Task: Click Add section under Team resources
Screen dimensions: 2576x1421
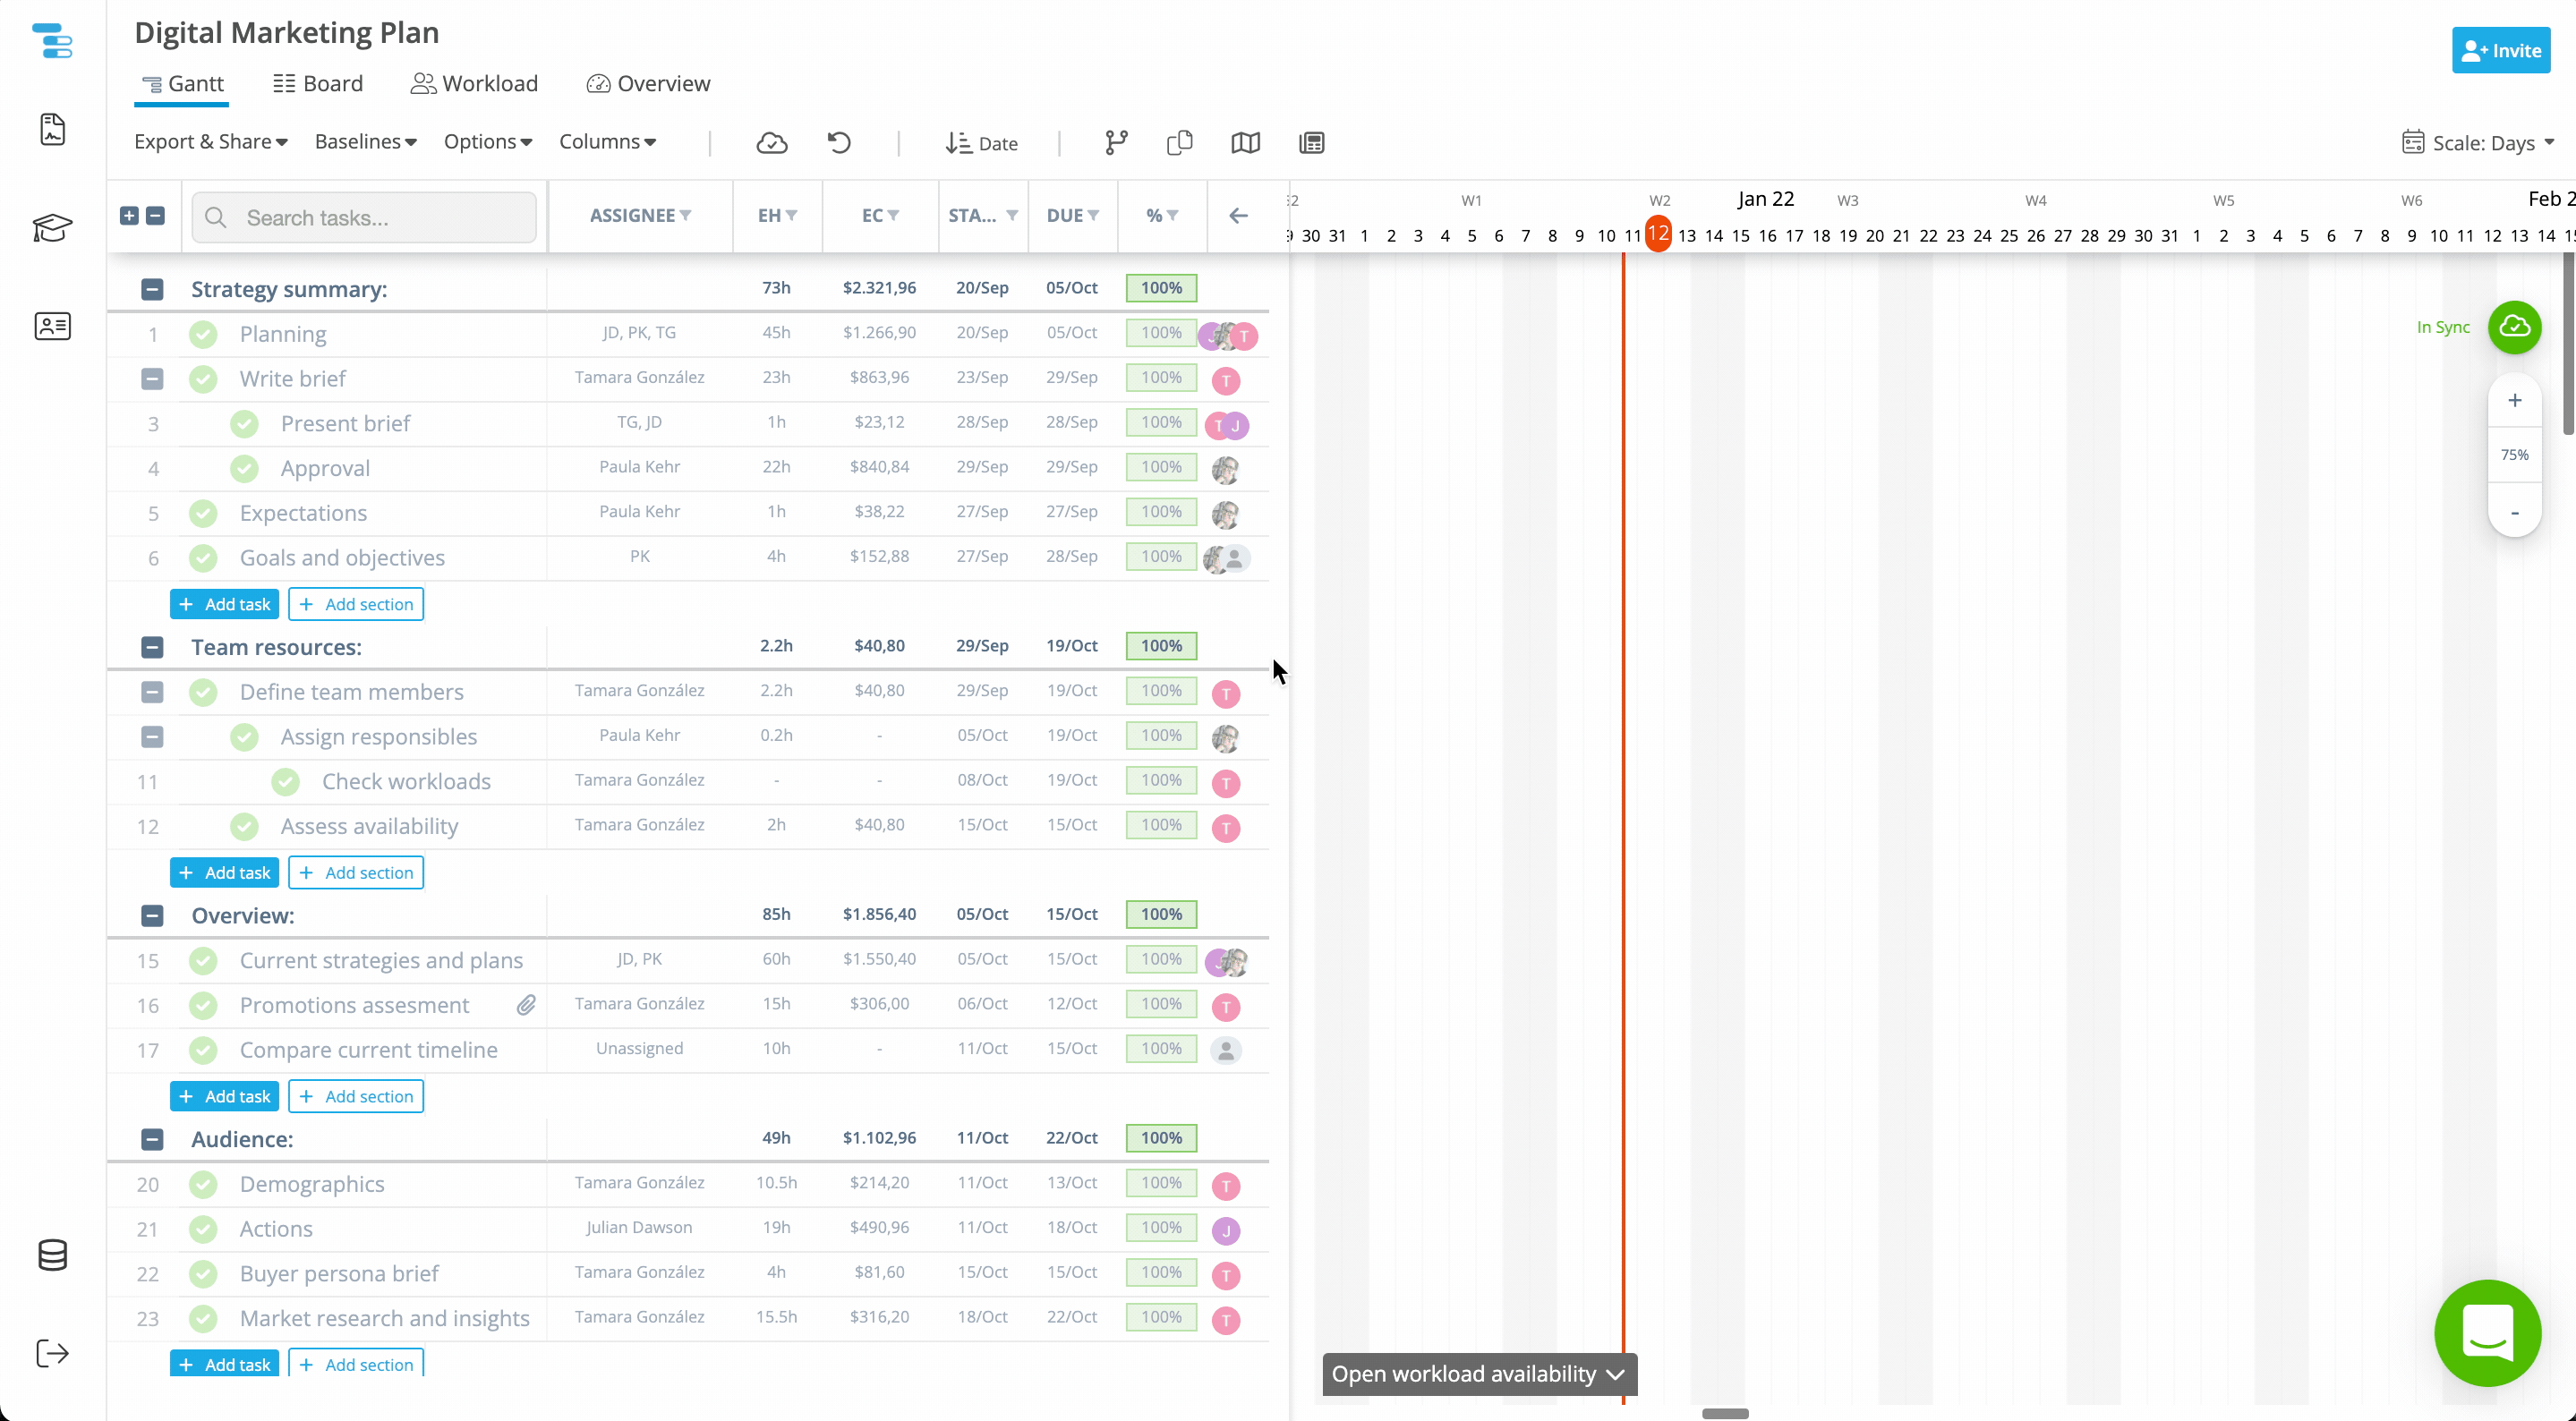Action: [x=356, y=873]
